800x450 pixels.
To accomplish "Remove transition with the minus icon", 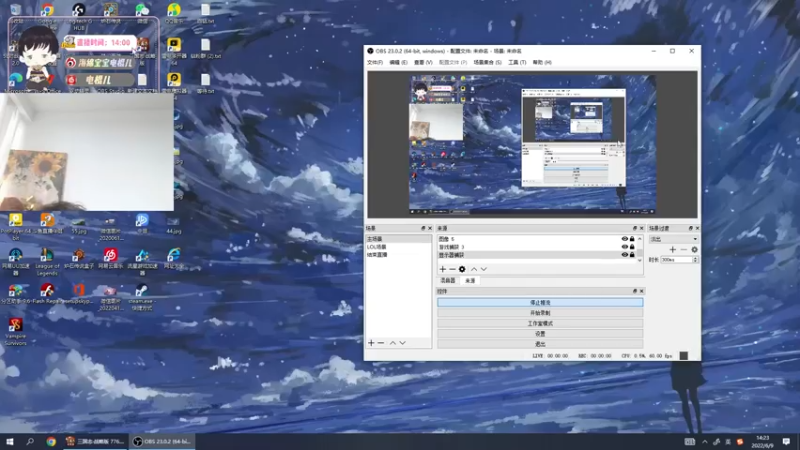I will pos(684,249).
